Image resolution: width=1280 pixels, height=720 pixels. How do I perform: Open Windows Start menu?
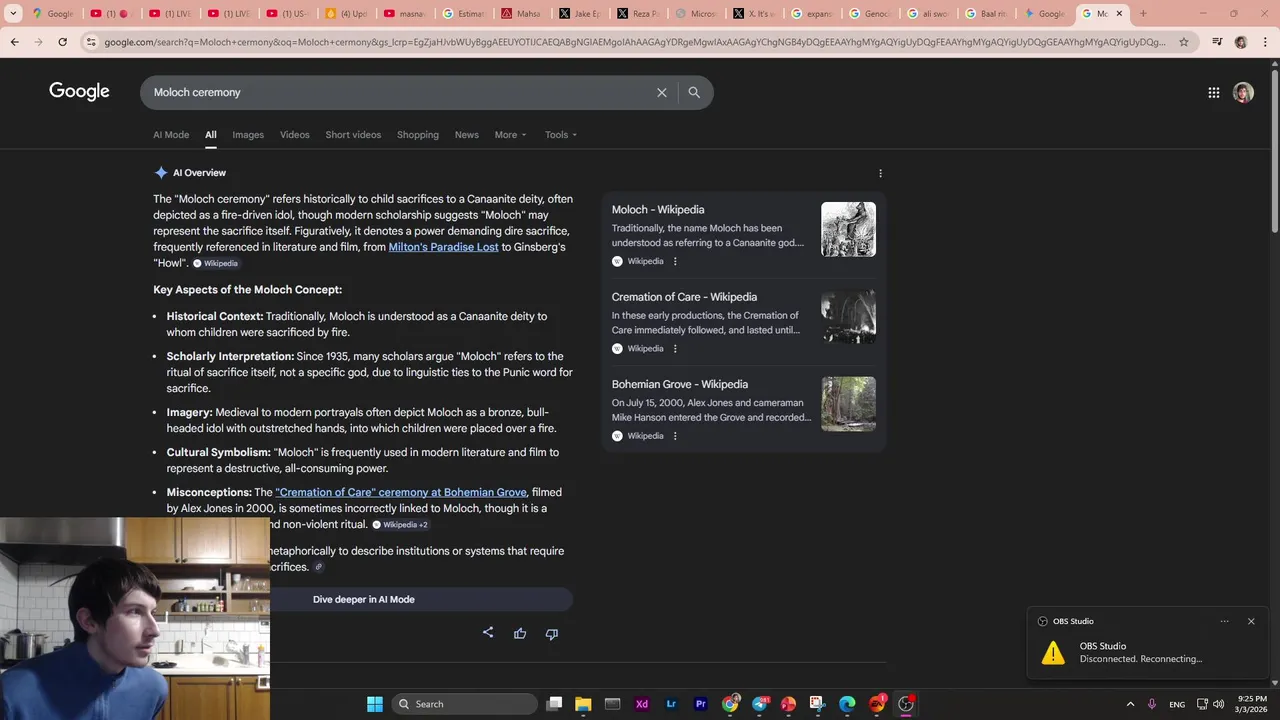tap(375, 704)
